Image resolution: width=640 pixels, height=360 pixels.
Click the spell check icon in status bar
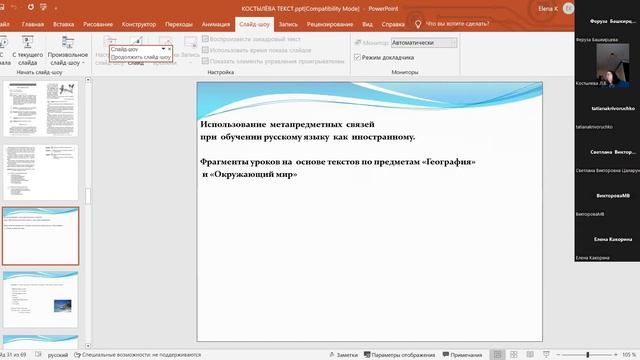click(x=38, y=355)
